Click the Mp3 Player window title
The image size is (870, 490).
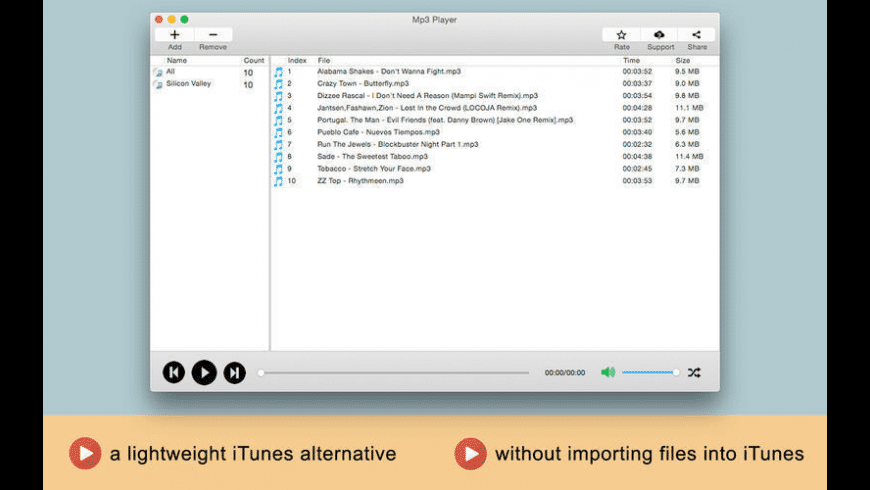(434, 19)
